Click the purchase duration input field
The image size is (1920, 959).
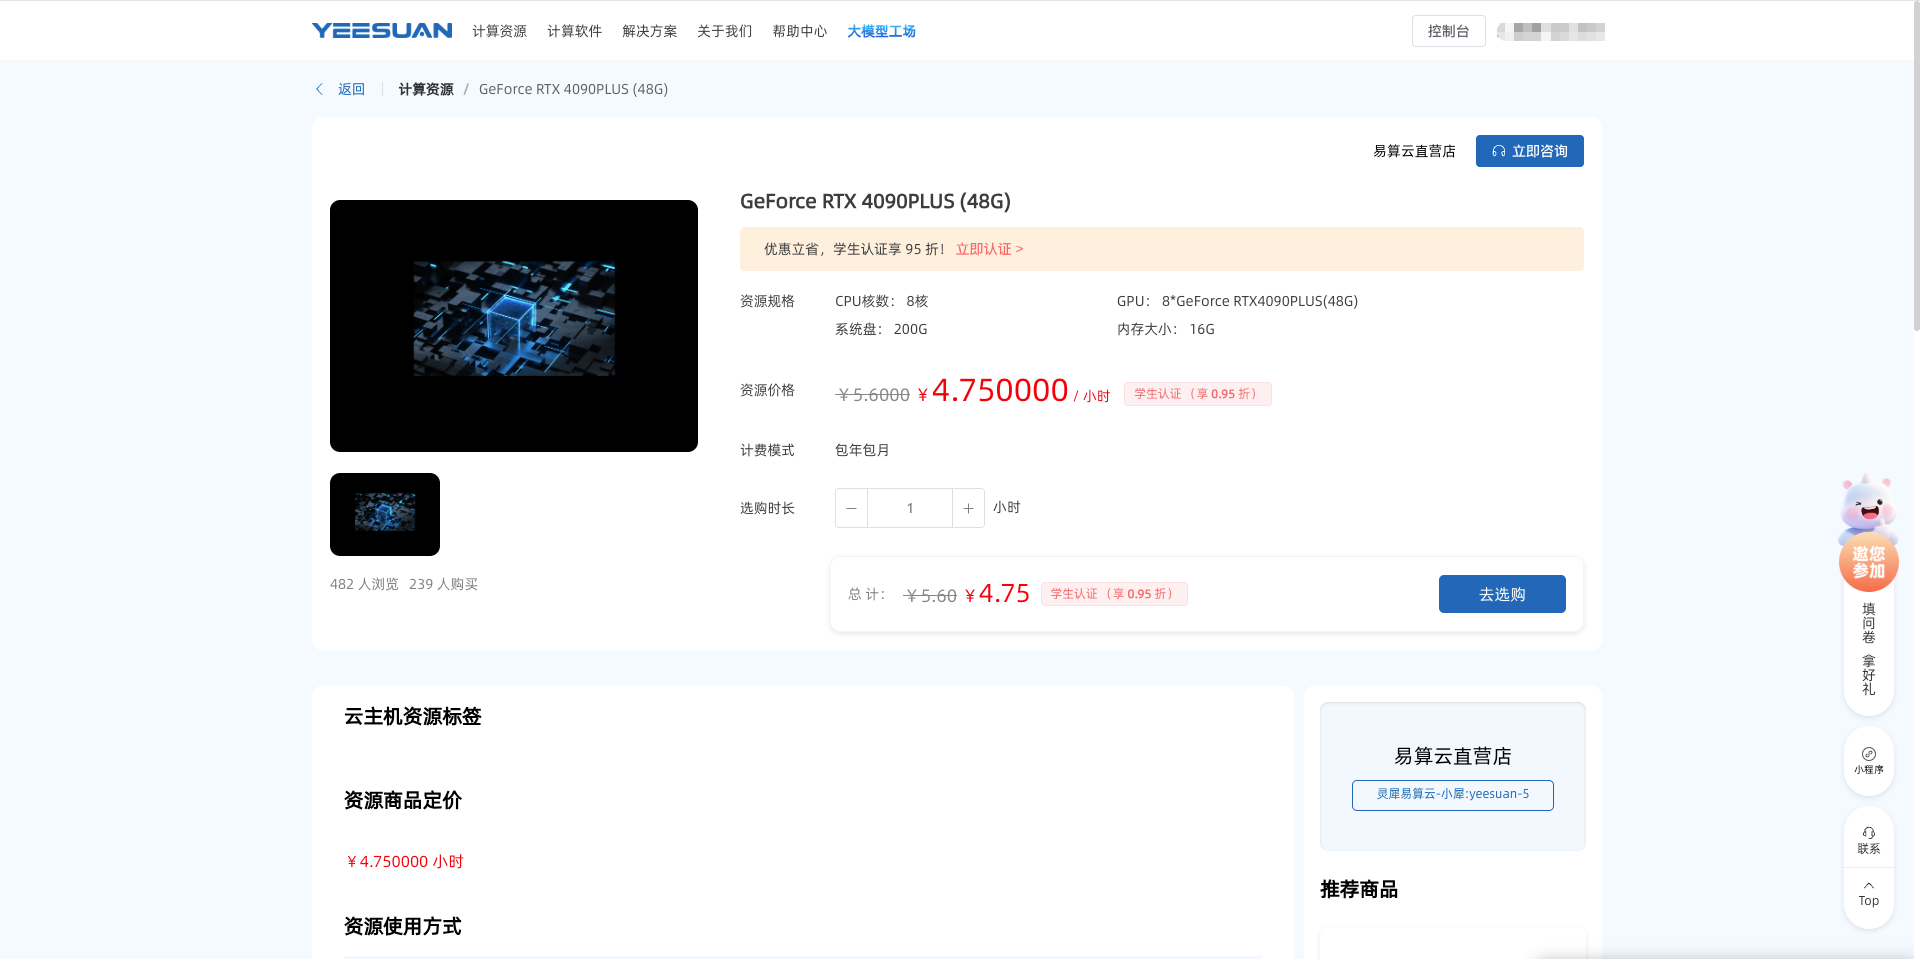click(x=910, y=508)
